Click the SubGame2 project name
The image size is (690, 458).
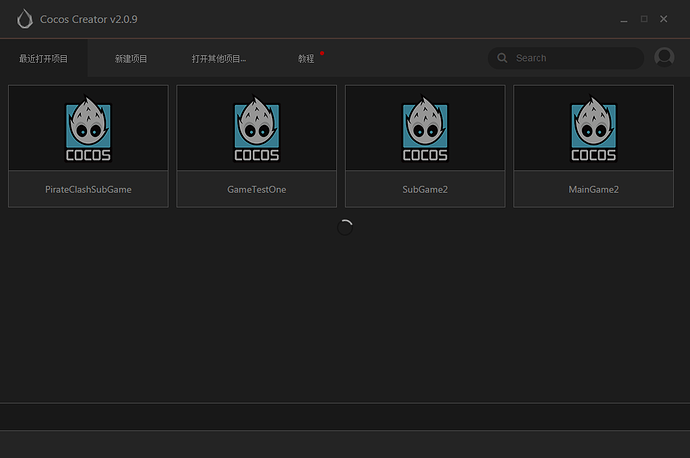coord(425,190)
